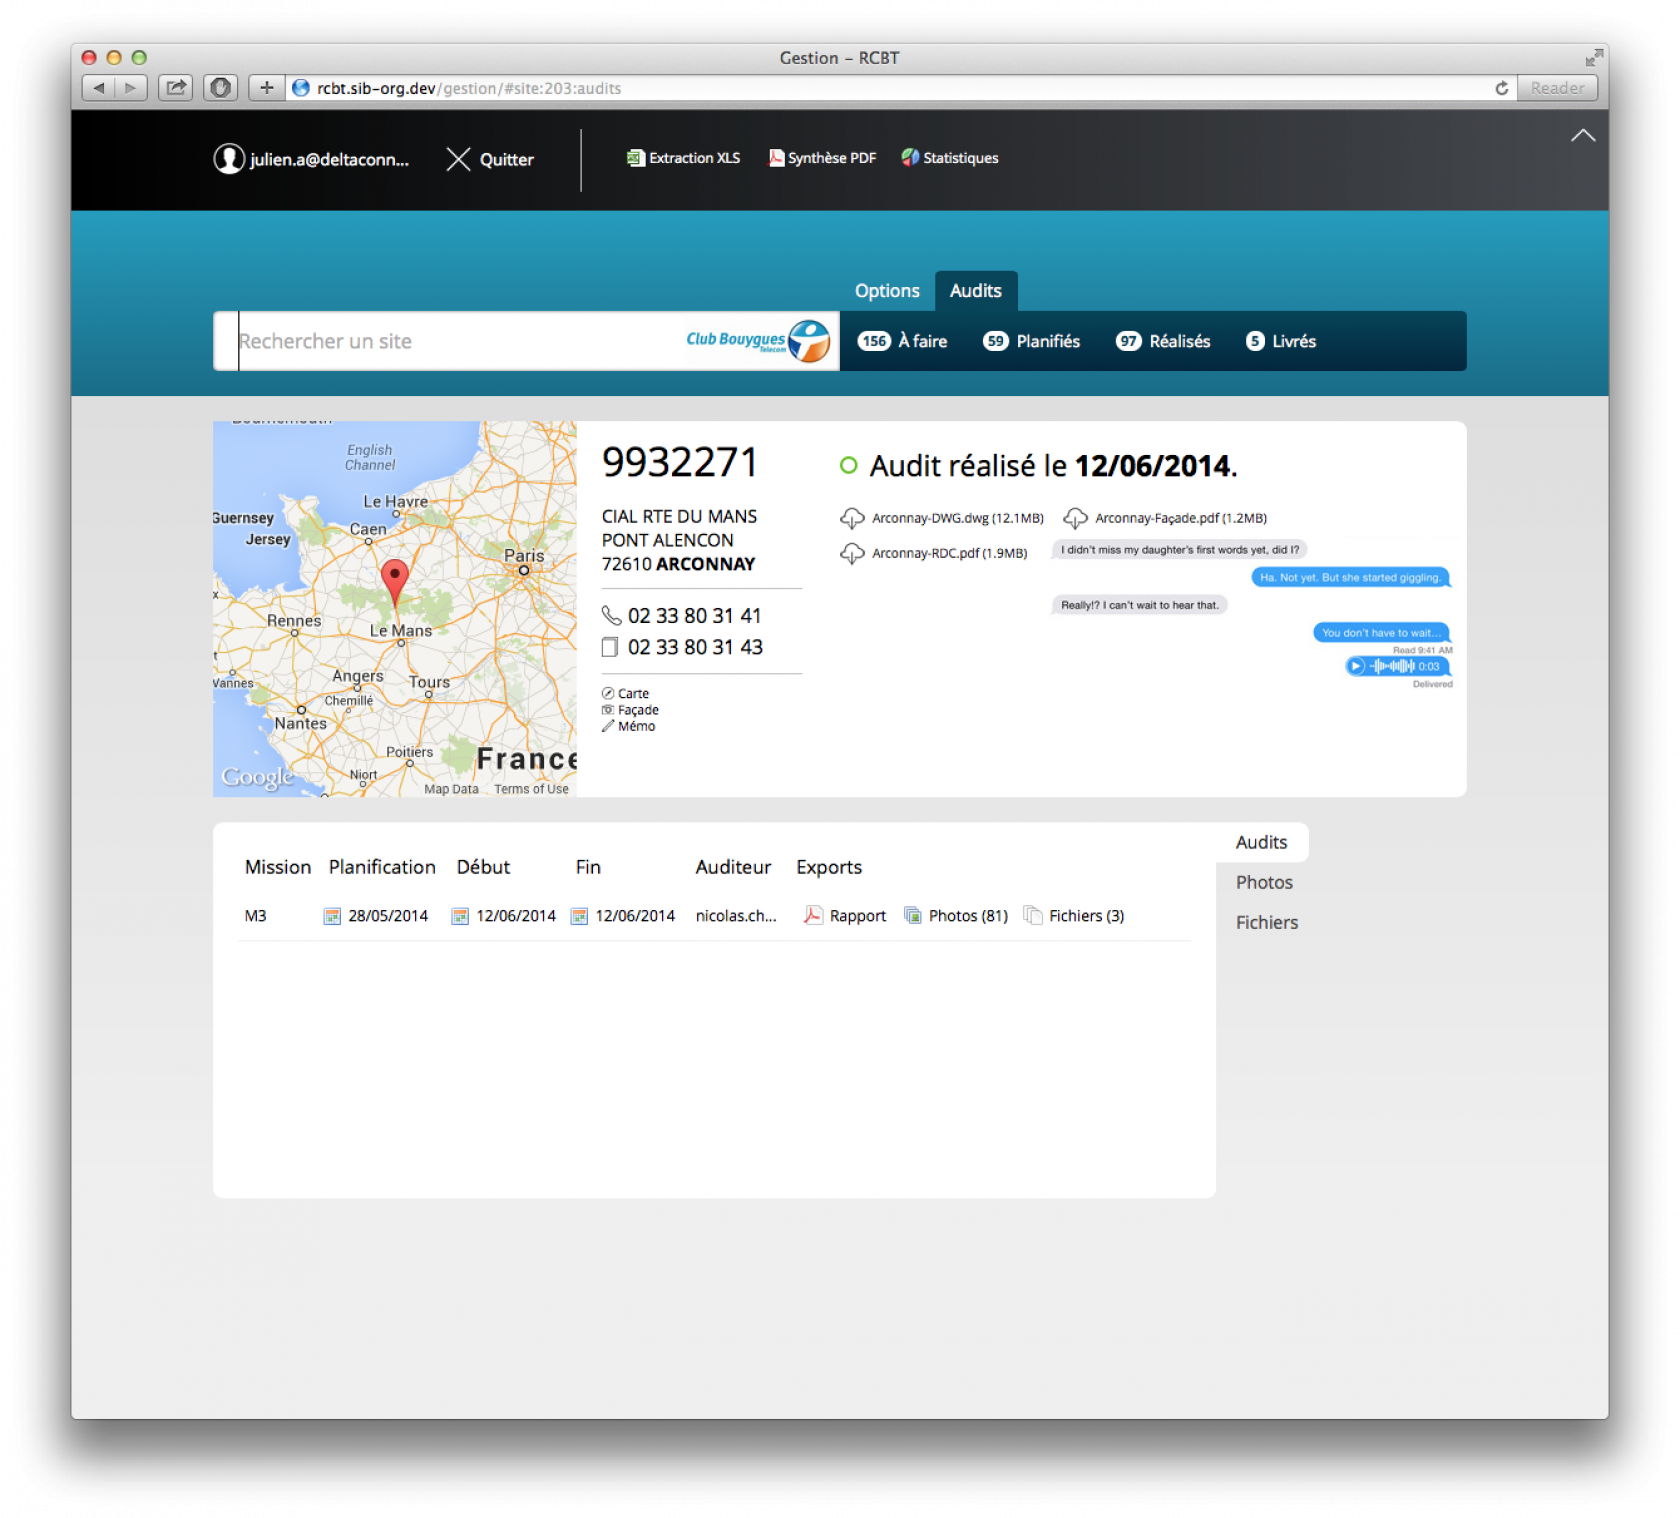
Task: Show the 156 À faire audits
Action: [902, 341]
